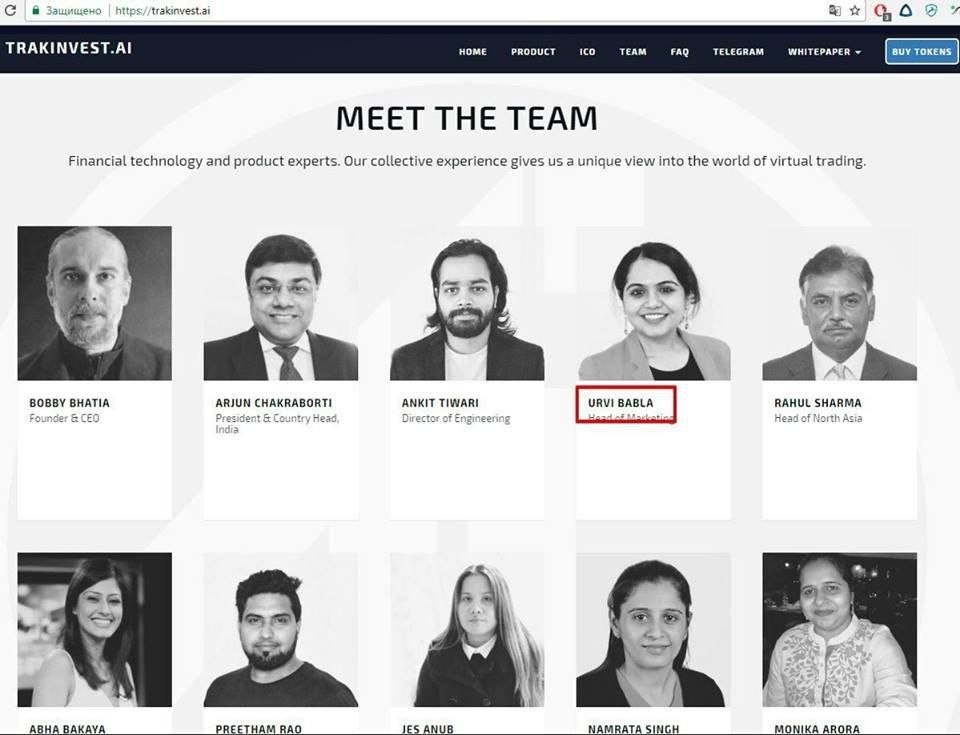This screenshot has height=735, width=960.
Task: Open the Telegram nav link
Action: [738, 52]
